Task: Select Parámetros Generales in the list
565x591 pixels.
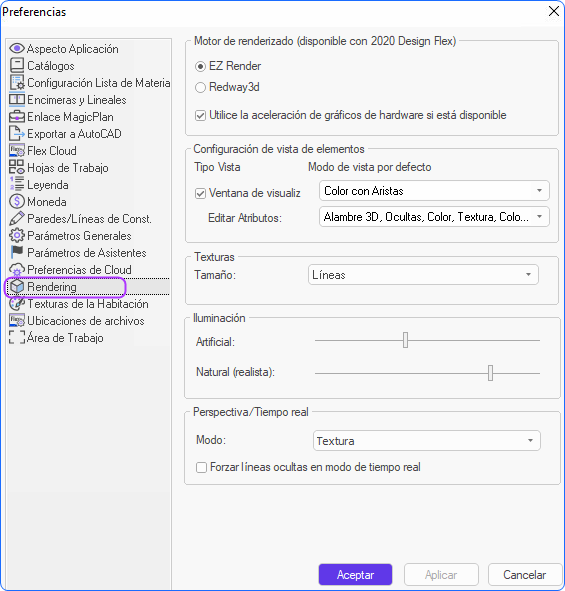Action: [x=80, y=236]
